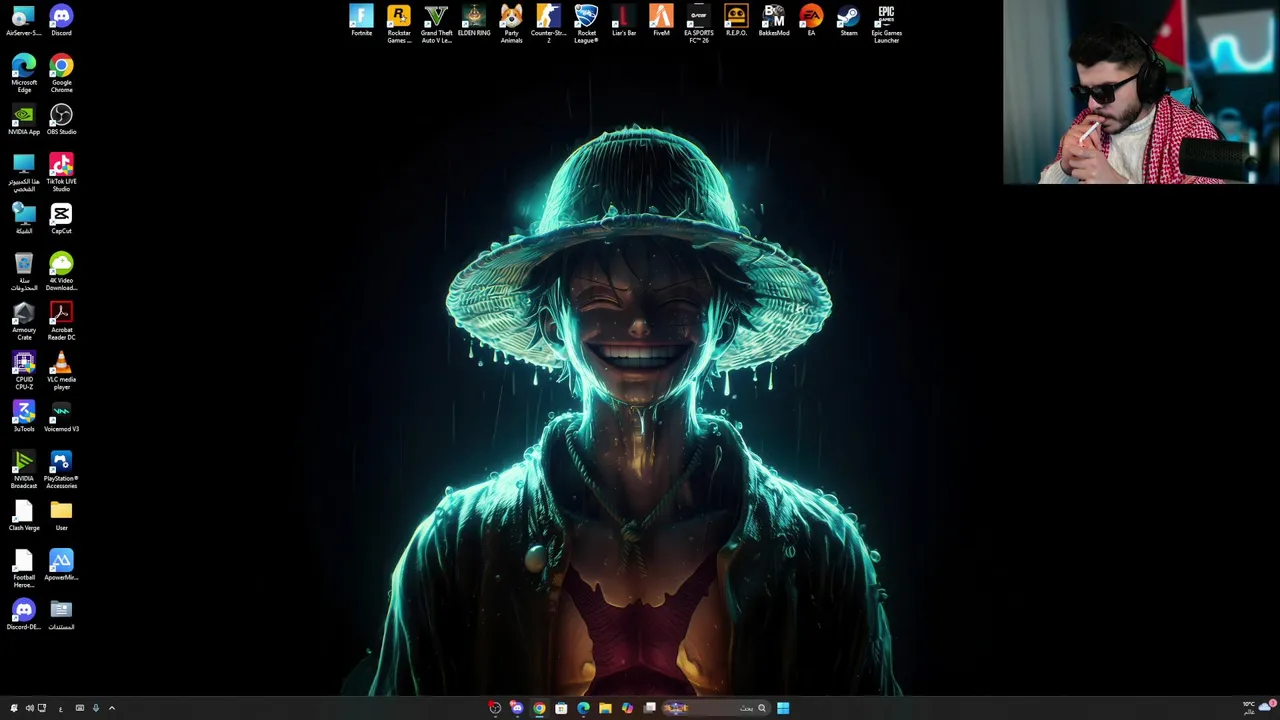1280x720 pixels.
Task: Select the EA SPORTS FC 26 shortcut
Action: [699, 24]
